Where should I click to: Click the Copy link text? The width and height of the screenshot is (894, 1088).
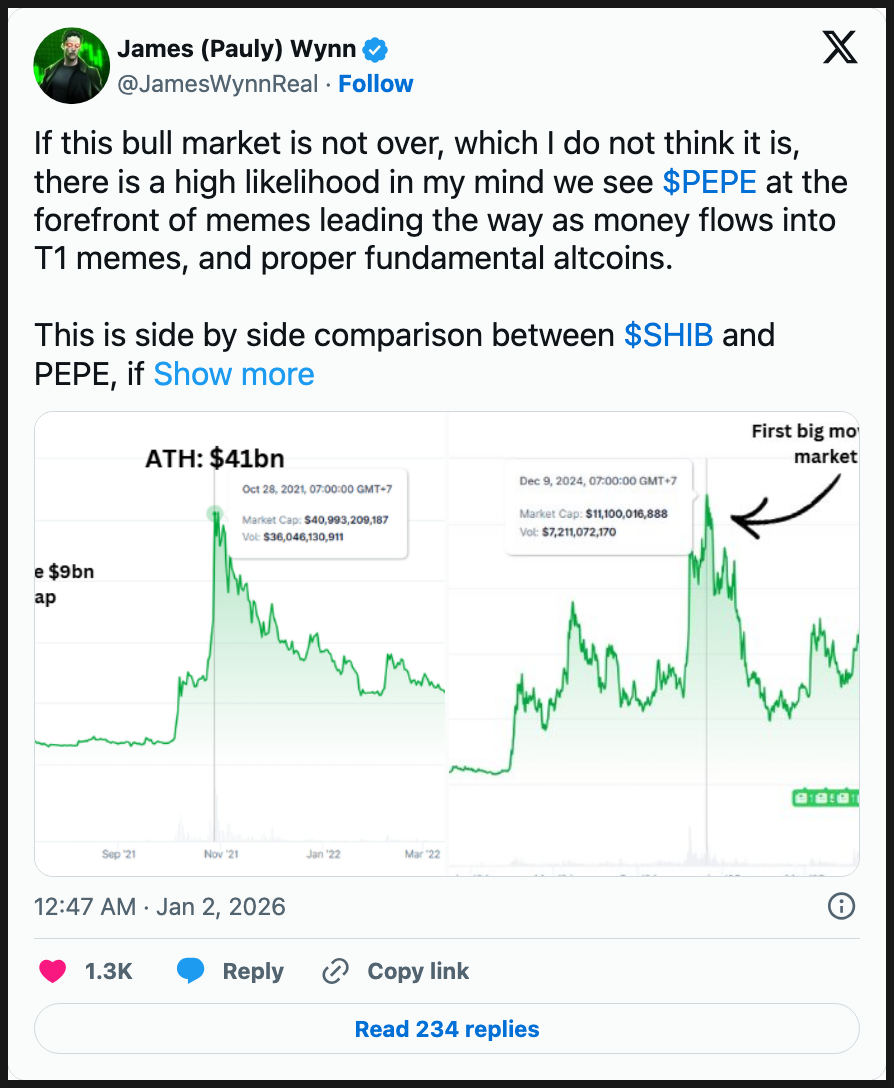coord(418,971)
